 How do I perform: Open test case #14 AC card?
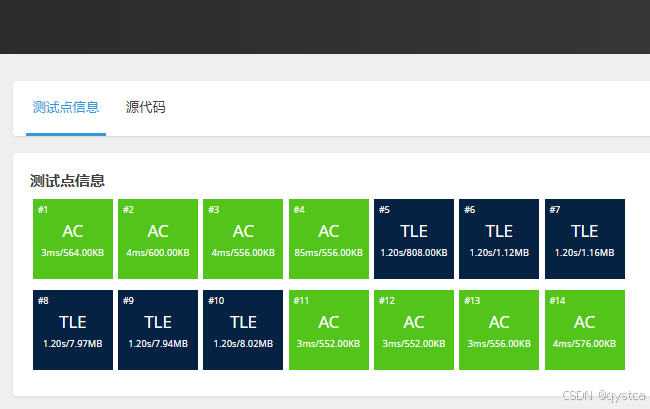[x=585, y=330]
